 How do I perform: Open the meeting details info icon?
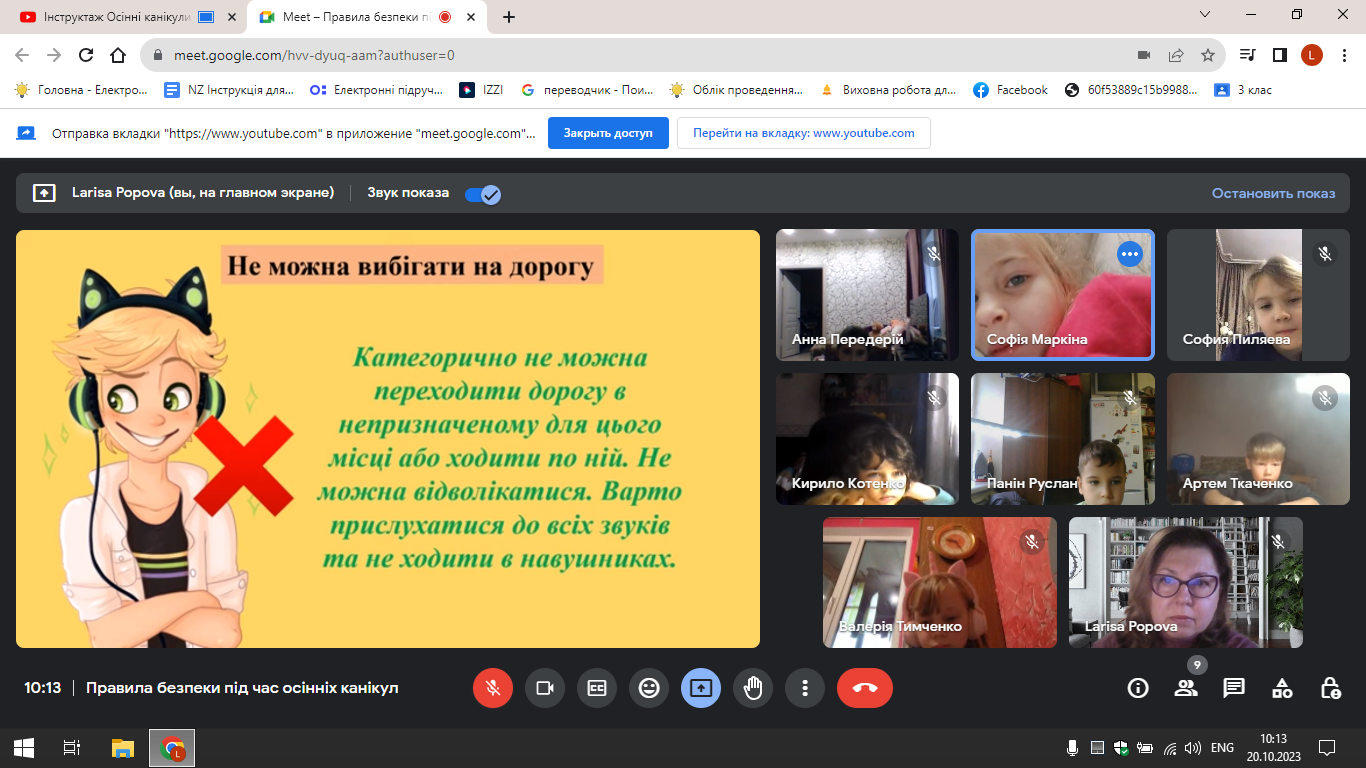point(1138,688)
